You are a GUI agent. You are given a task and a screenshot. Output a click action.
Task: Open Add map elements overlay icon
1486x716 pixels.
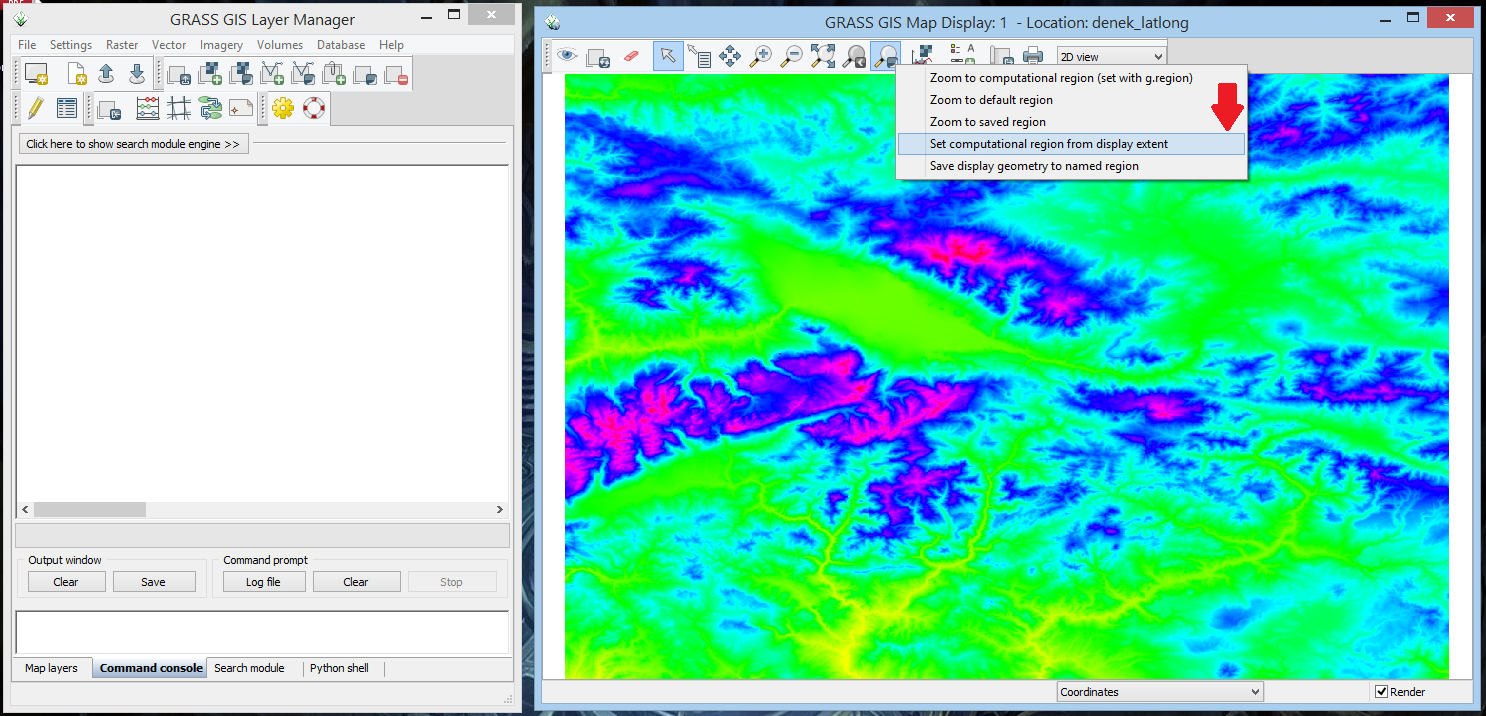[961, 54]
